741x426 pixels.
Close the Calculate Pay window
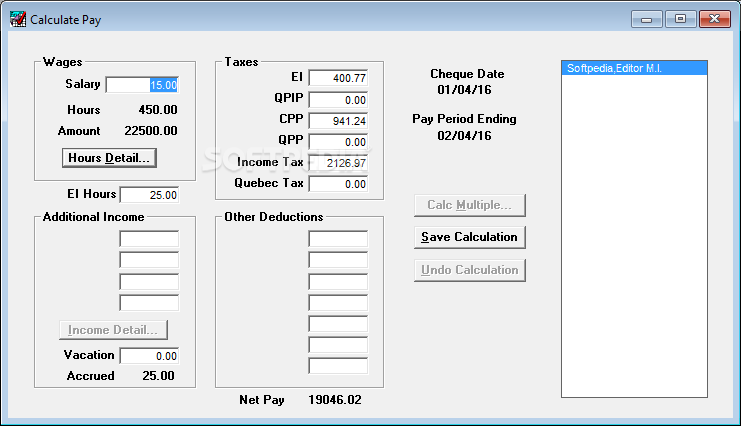[715, 19]
